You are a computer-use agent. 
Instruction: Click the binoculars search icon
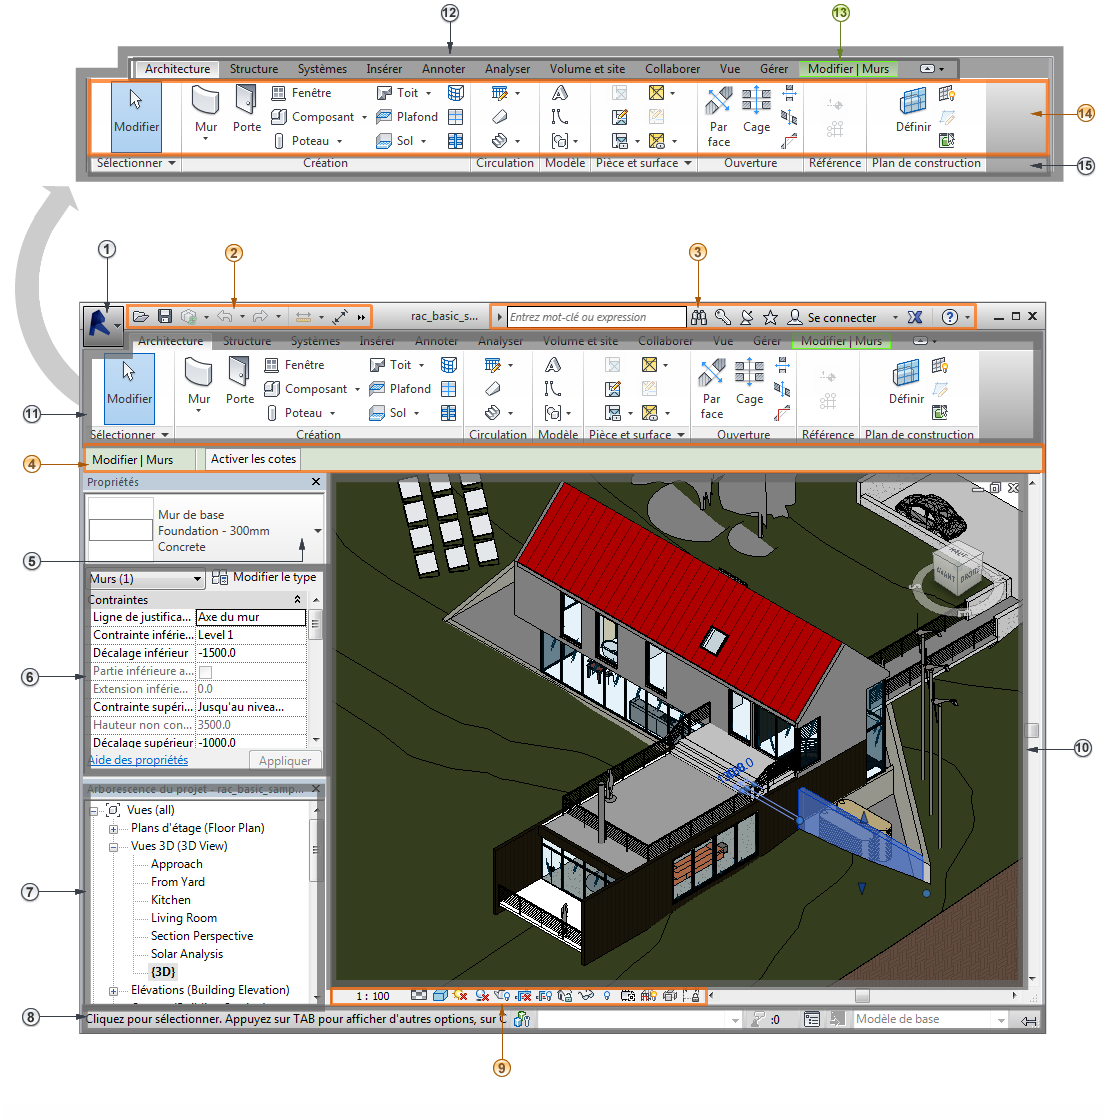(x=699, y=317)
